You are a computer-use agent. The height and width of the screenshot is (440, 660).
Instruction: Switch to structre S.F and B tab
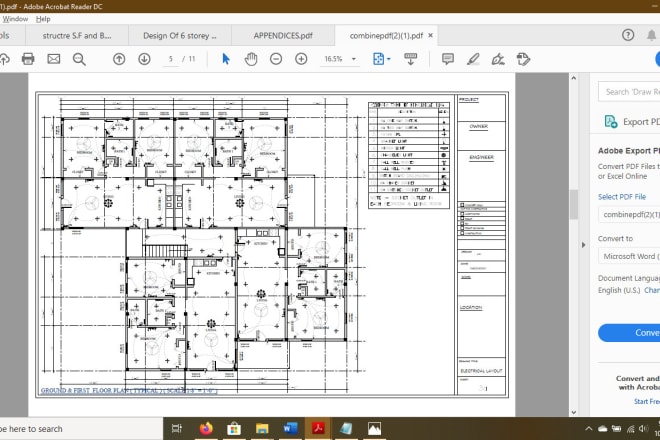coord(77,36)
